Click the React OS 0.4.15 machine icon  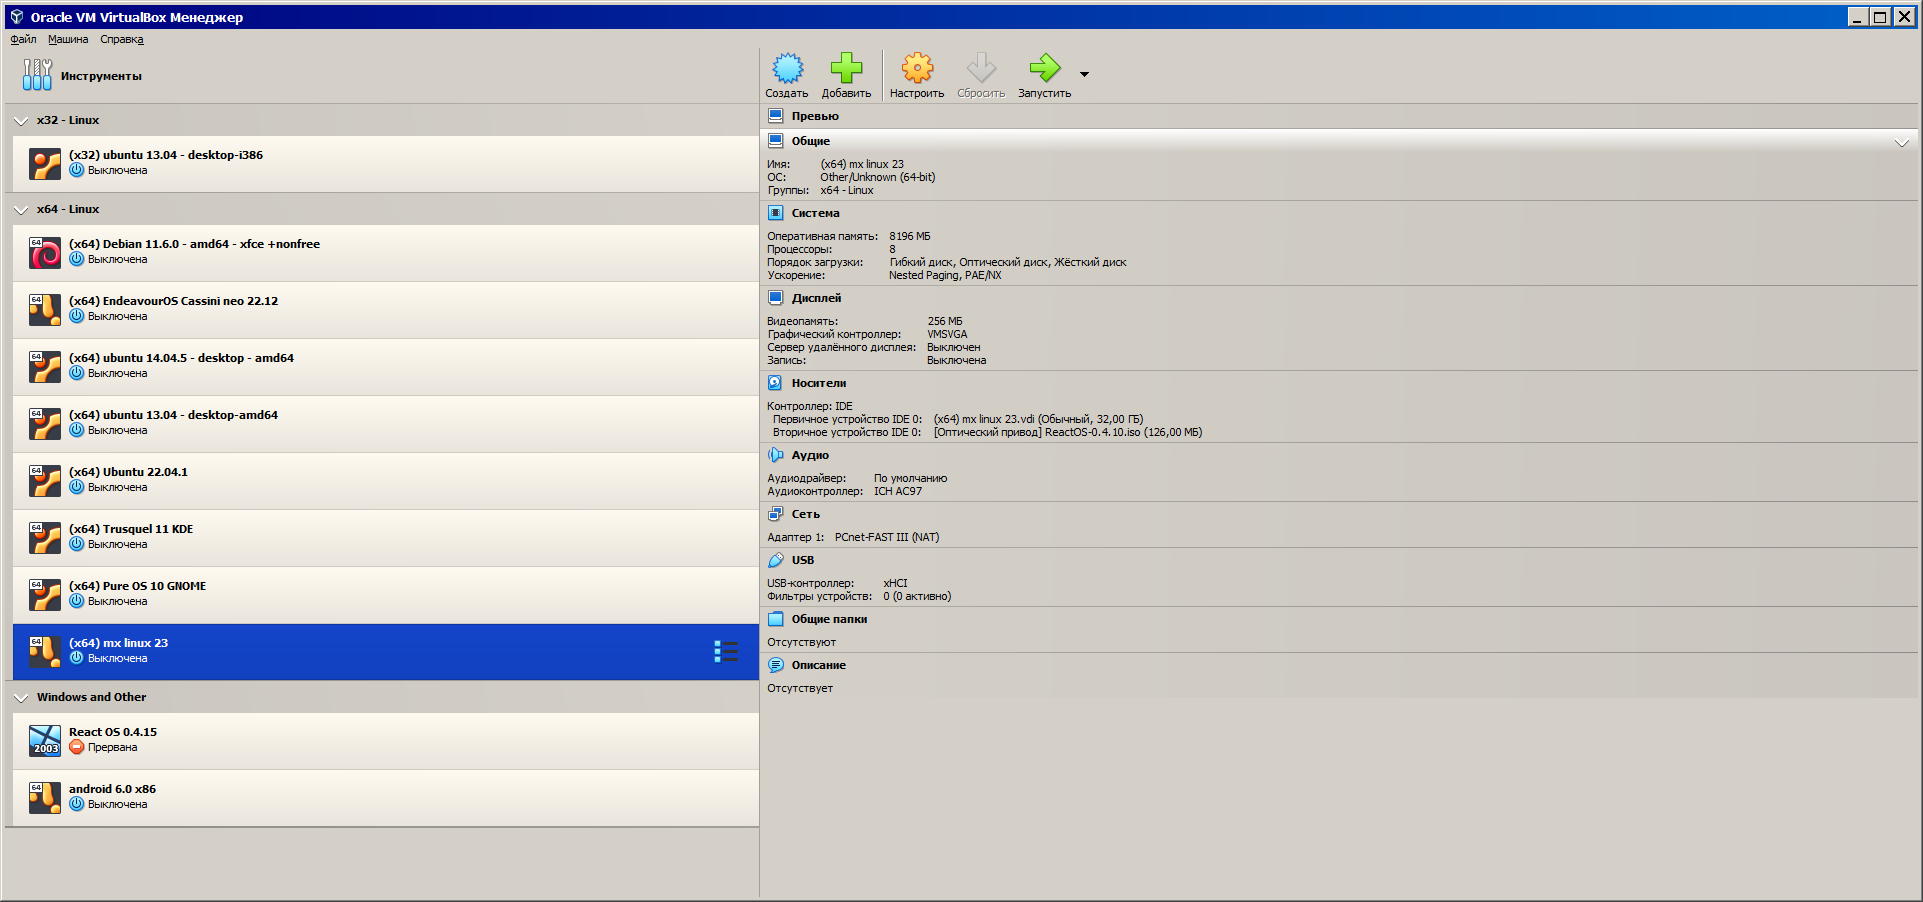(x=45, y=741)
